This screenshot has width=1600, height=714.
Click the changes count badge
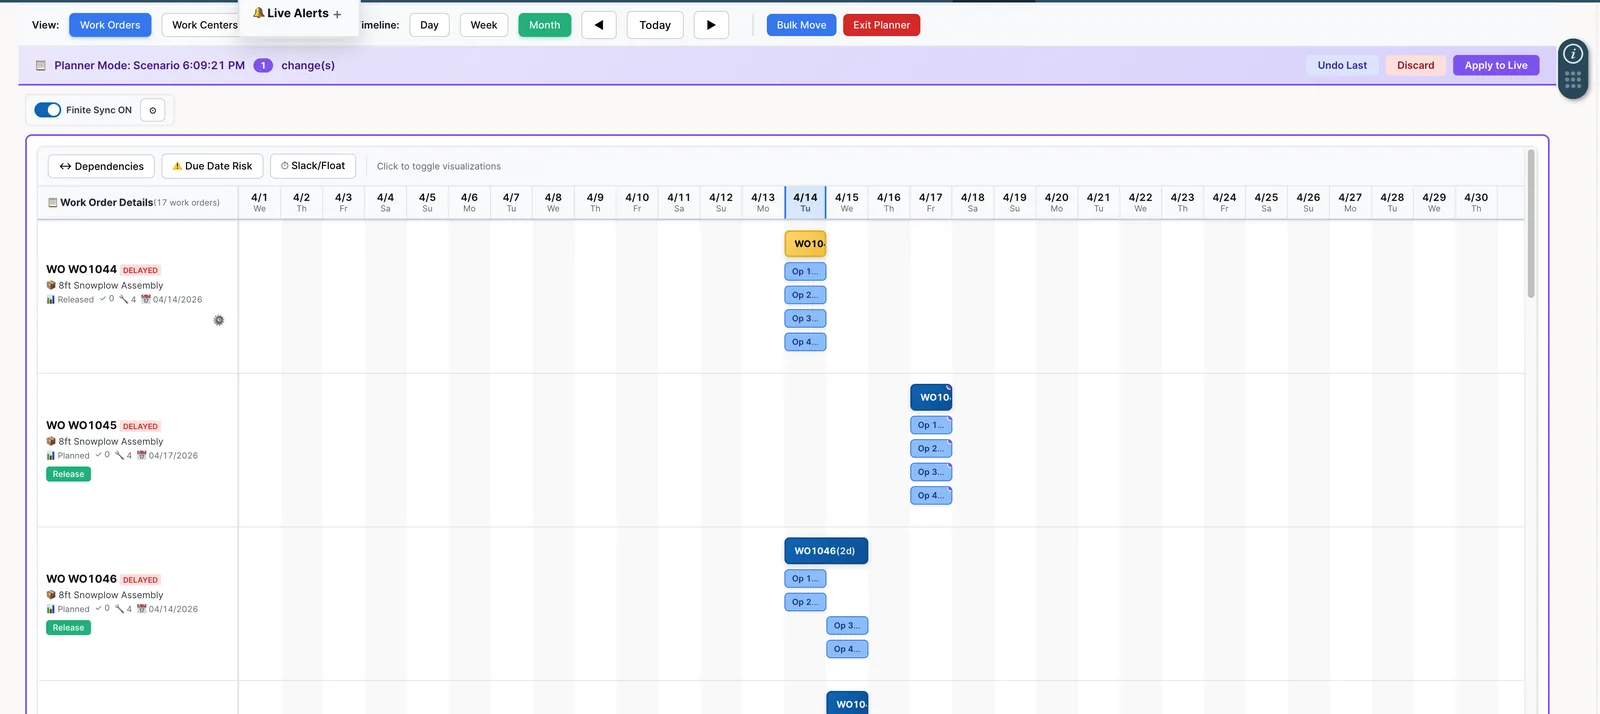[263, 65]
